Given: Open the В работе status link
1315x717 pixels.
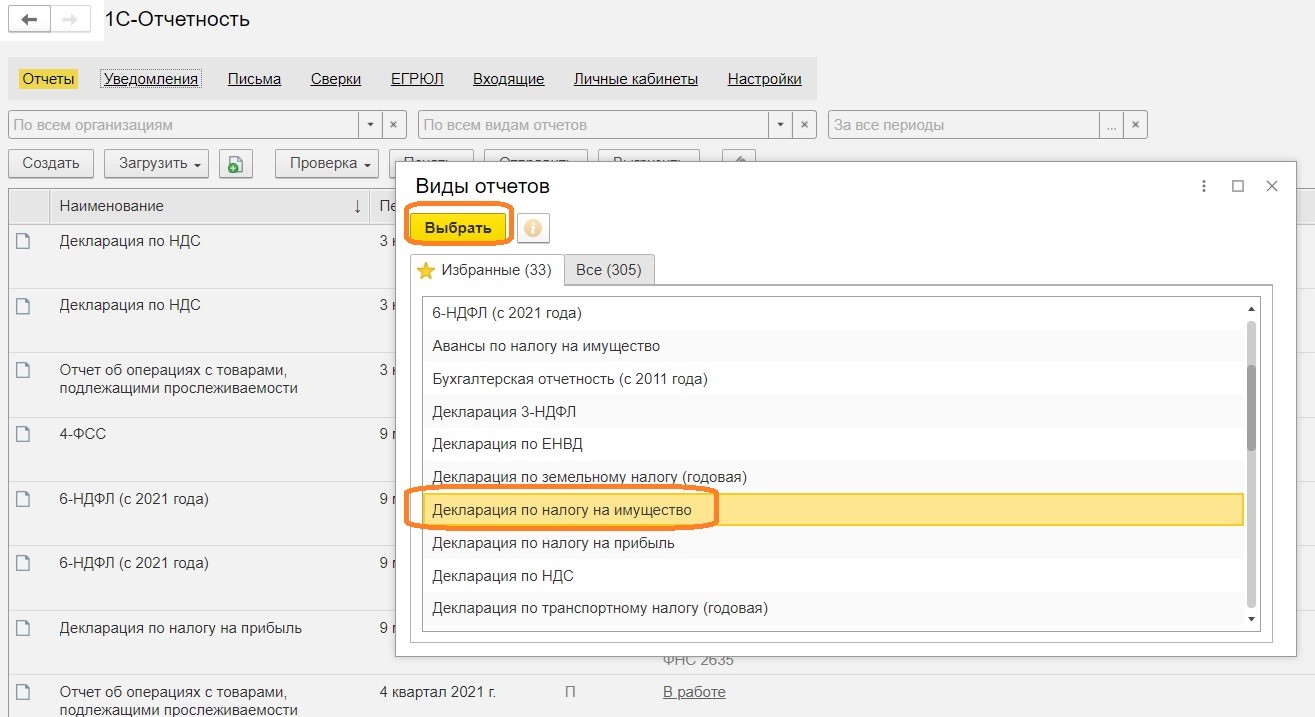Looking at the screenshot, I should pyautogui.click(x=694, y=692).
